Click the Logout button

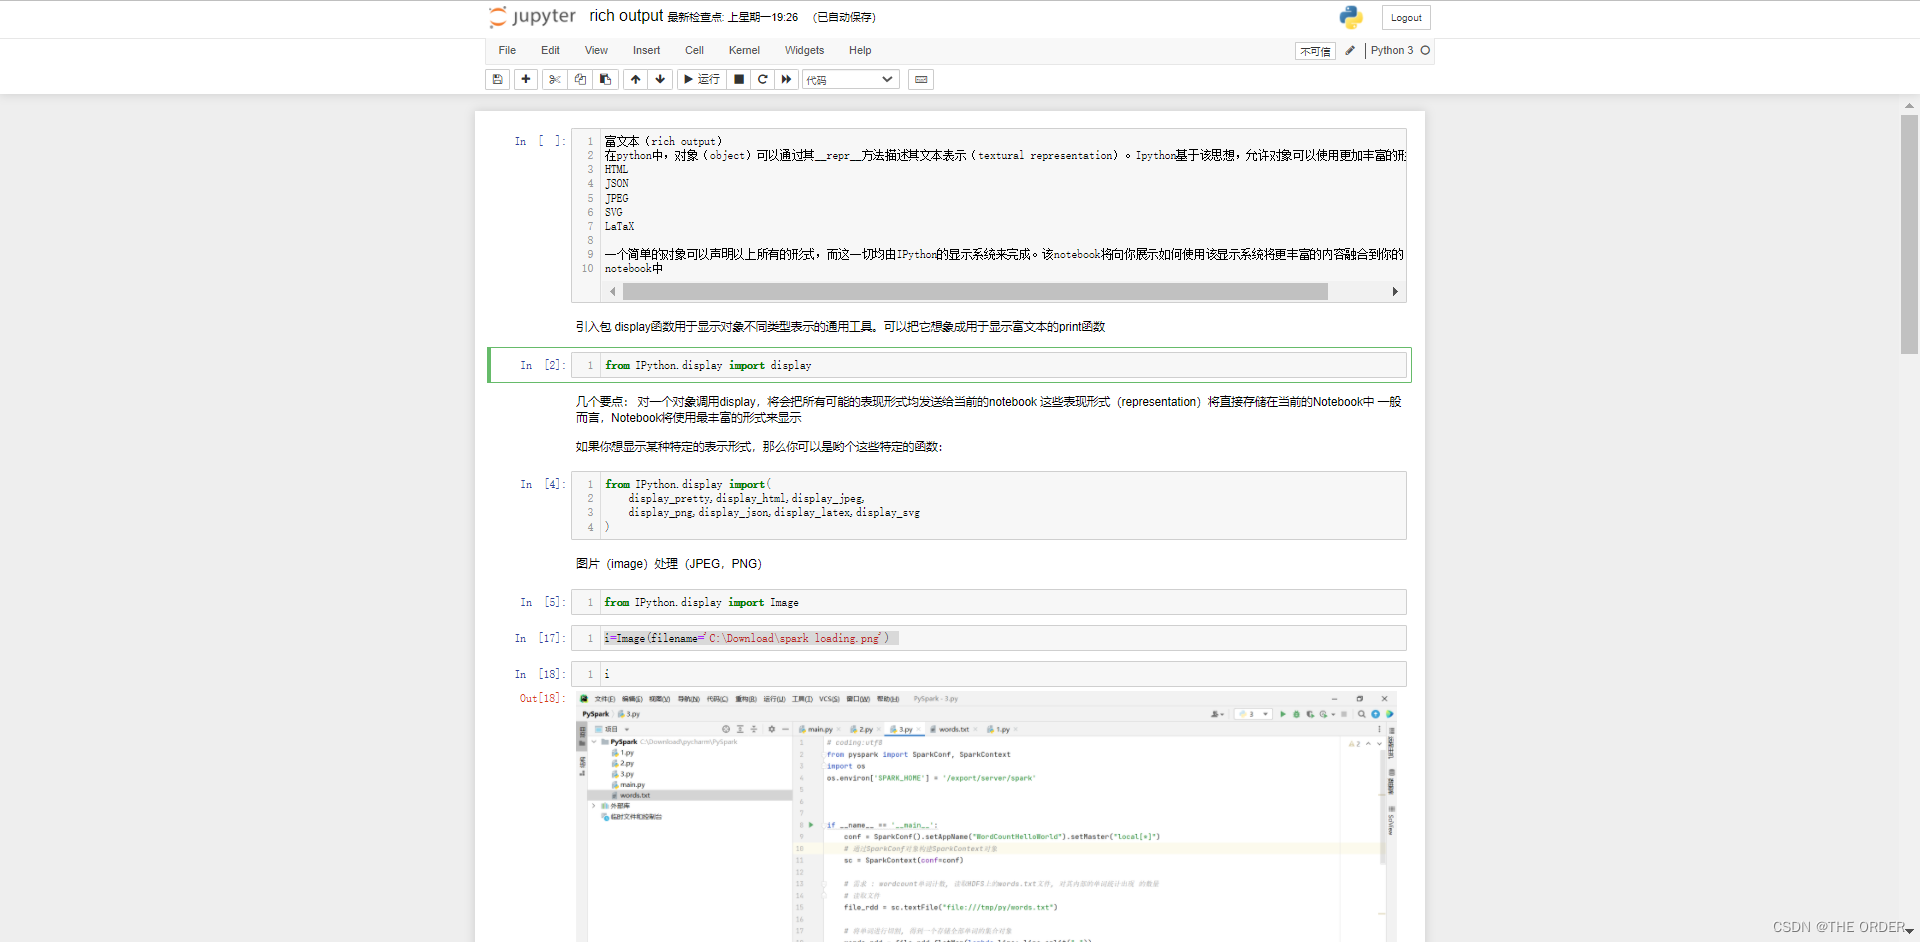(x=1405, y=17)
